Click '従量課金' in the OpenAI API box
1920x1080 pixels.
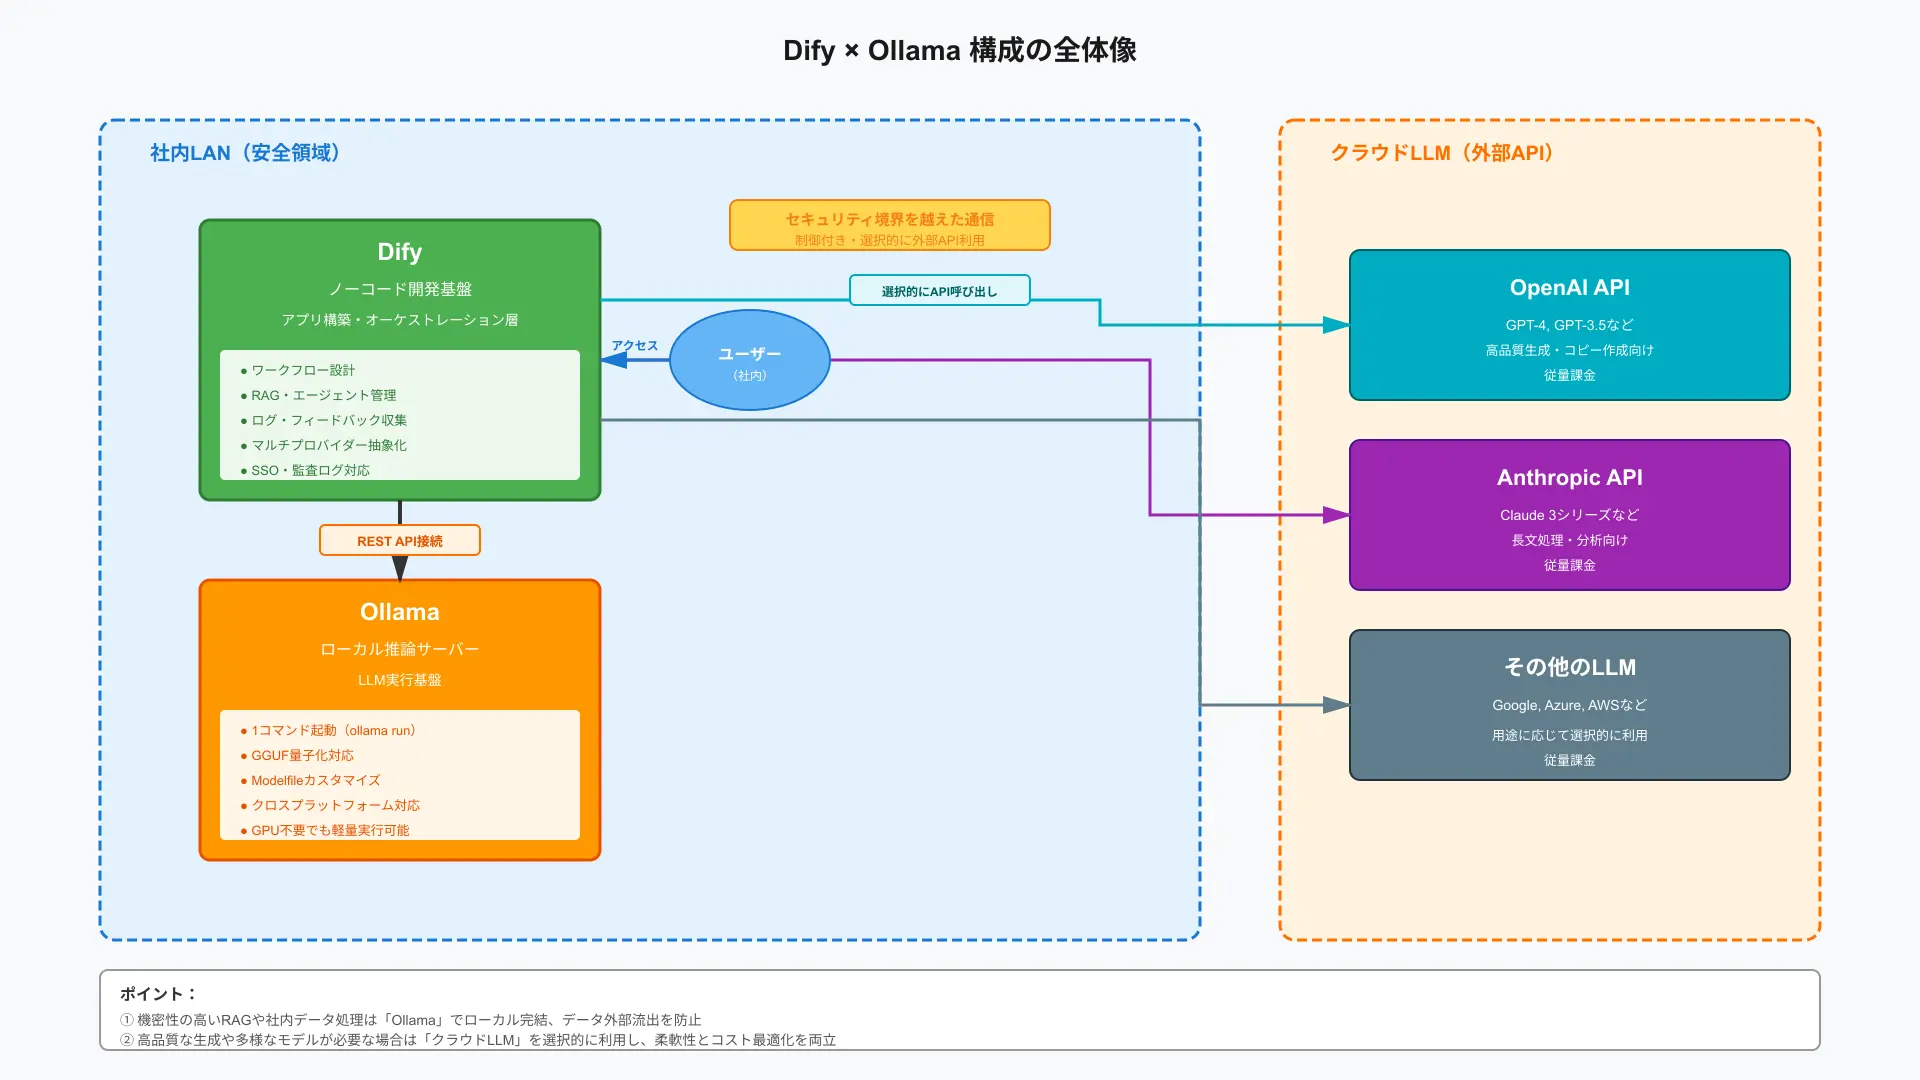pos(1569,375)
